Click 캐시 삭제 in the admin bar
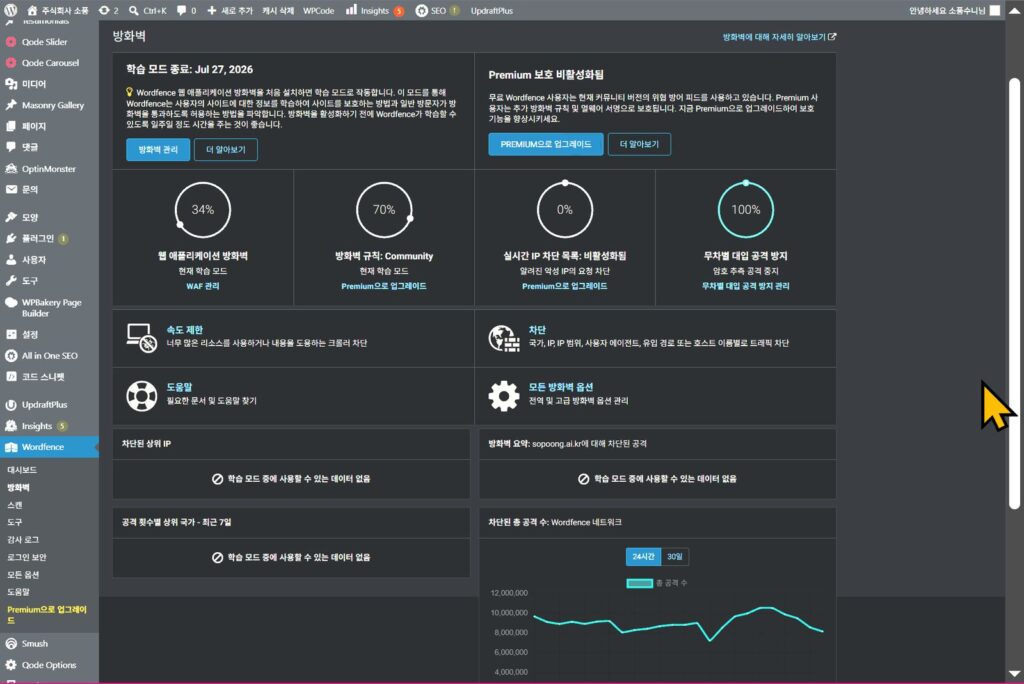Viewport: 1024px width, 684px height. tap(278, 10)
